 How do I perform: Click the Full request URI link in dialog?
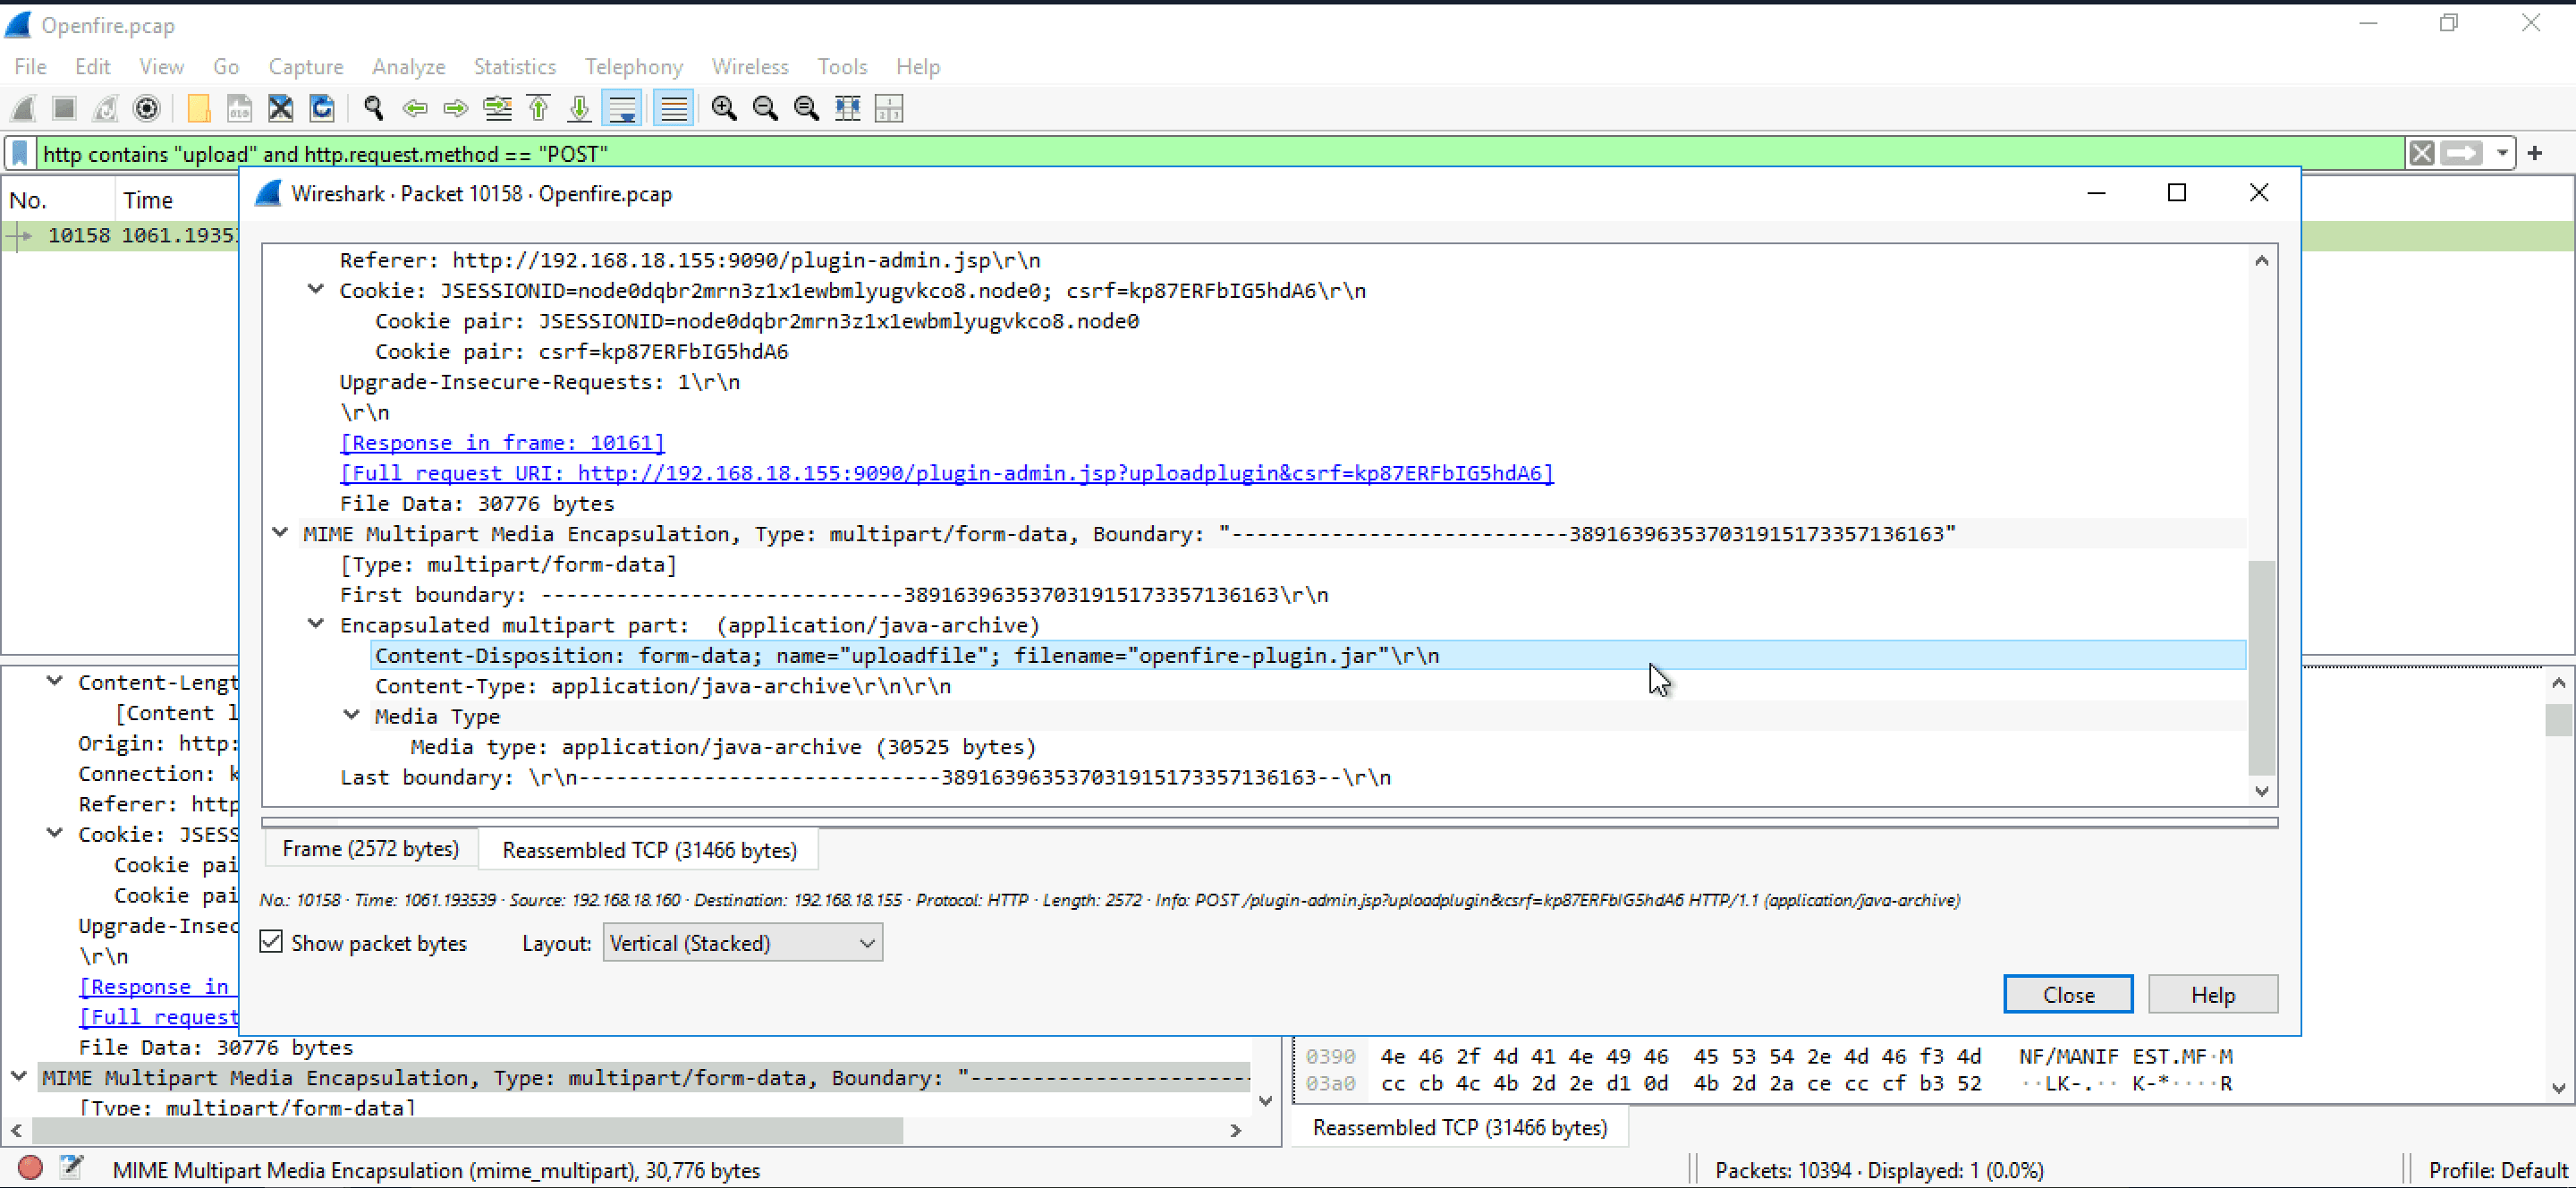tap(946, 473)
